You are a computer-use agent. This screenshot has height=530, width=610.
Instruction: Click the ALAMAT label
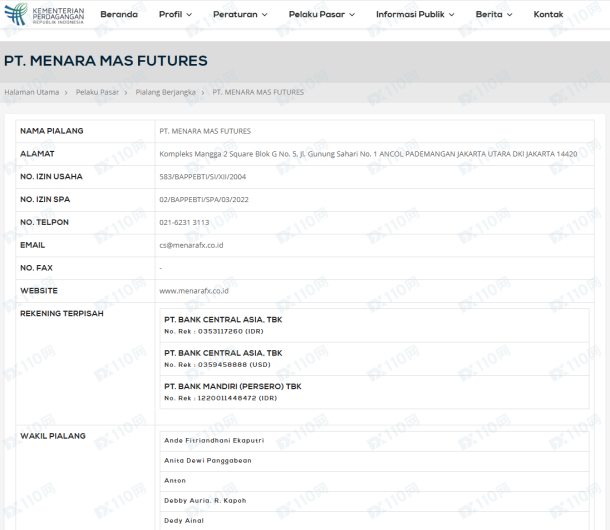click(x=37, y=154)
